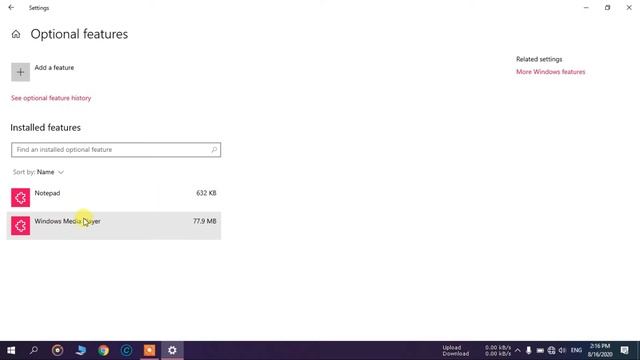Screen dimensions: 640x360
Task: Select the Notepad feature icon
Action: pyautogui.click(x=20, y=198)
